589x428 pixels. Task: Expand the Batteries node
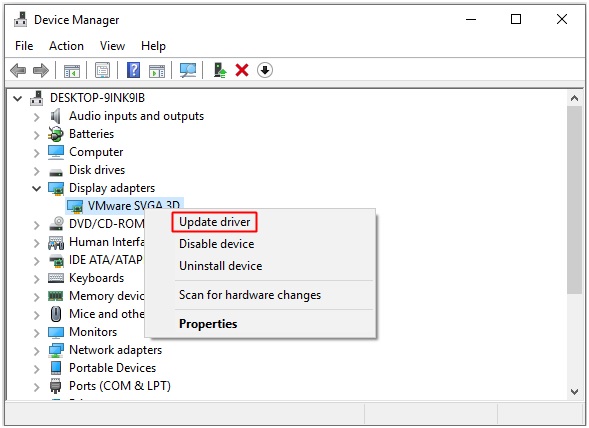pos(36,135)
